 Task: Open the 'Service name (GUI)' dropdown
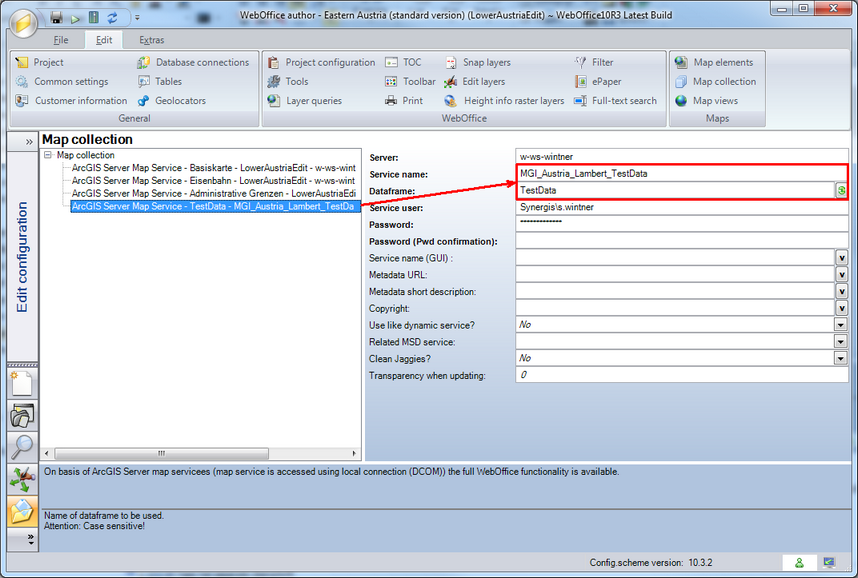pyautogui.click(x=841, y=257)
